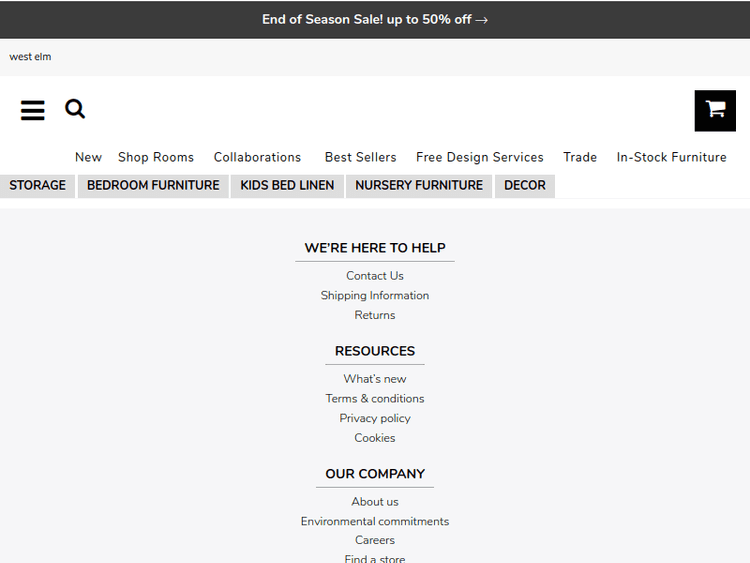View the Privacy policy link
This screenshot has width=750, height=563.
coord(375,418)
